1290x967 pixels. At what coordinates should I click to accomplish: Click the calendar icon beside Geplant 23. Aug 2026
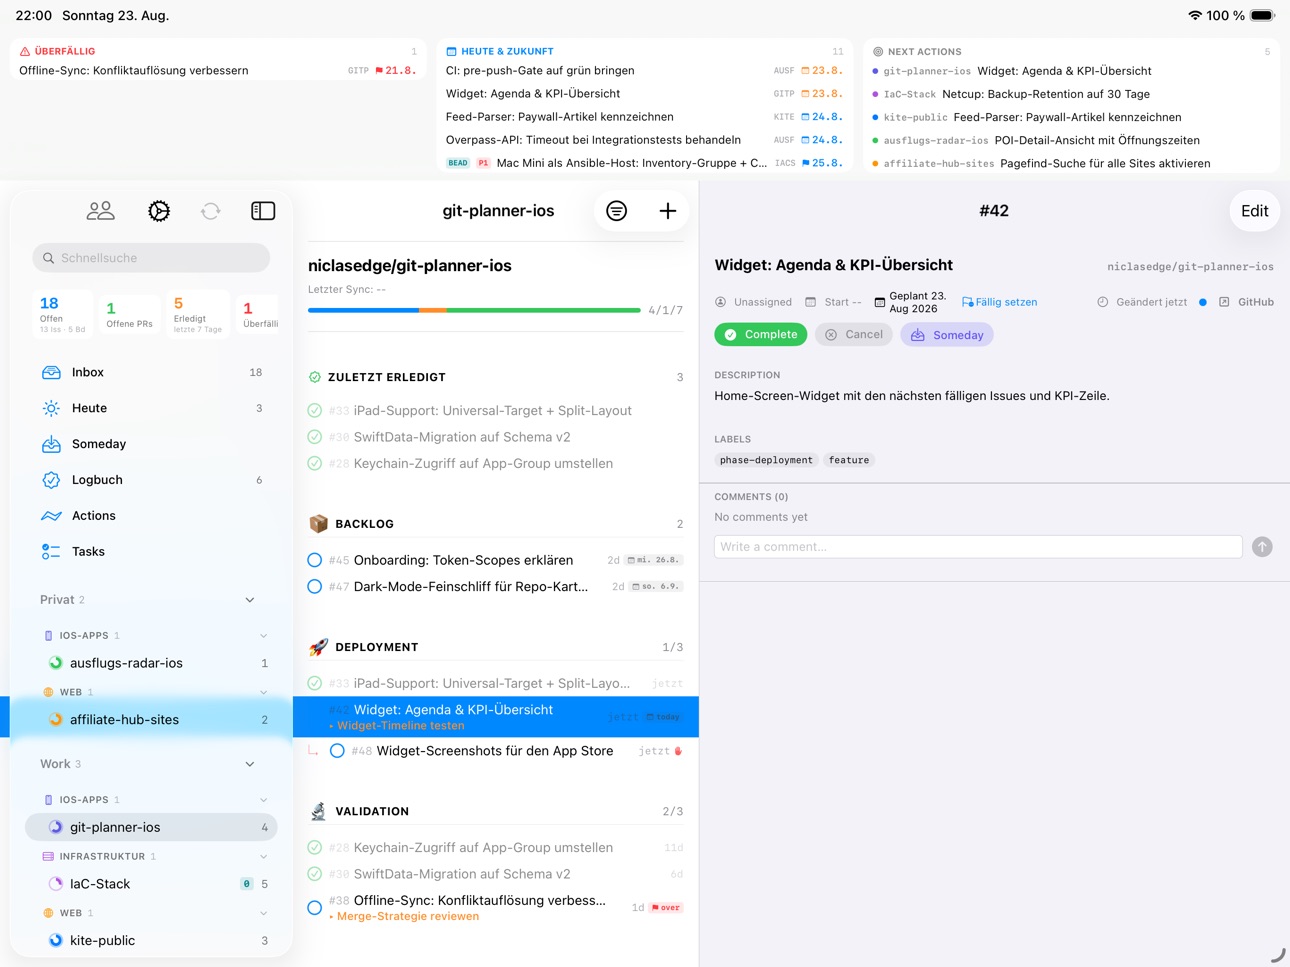880,302
